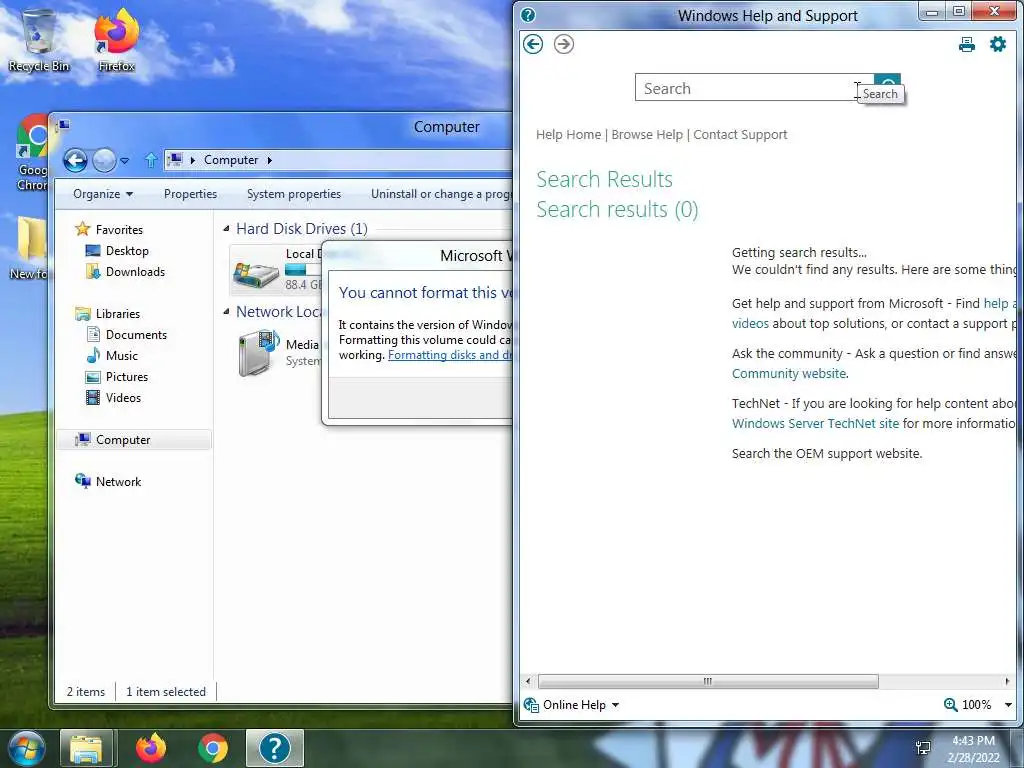Select Downloads under Favorites
Screen dimensions: 1024x768
[x=135, y=272]
